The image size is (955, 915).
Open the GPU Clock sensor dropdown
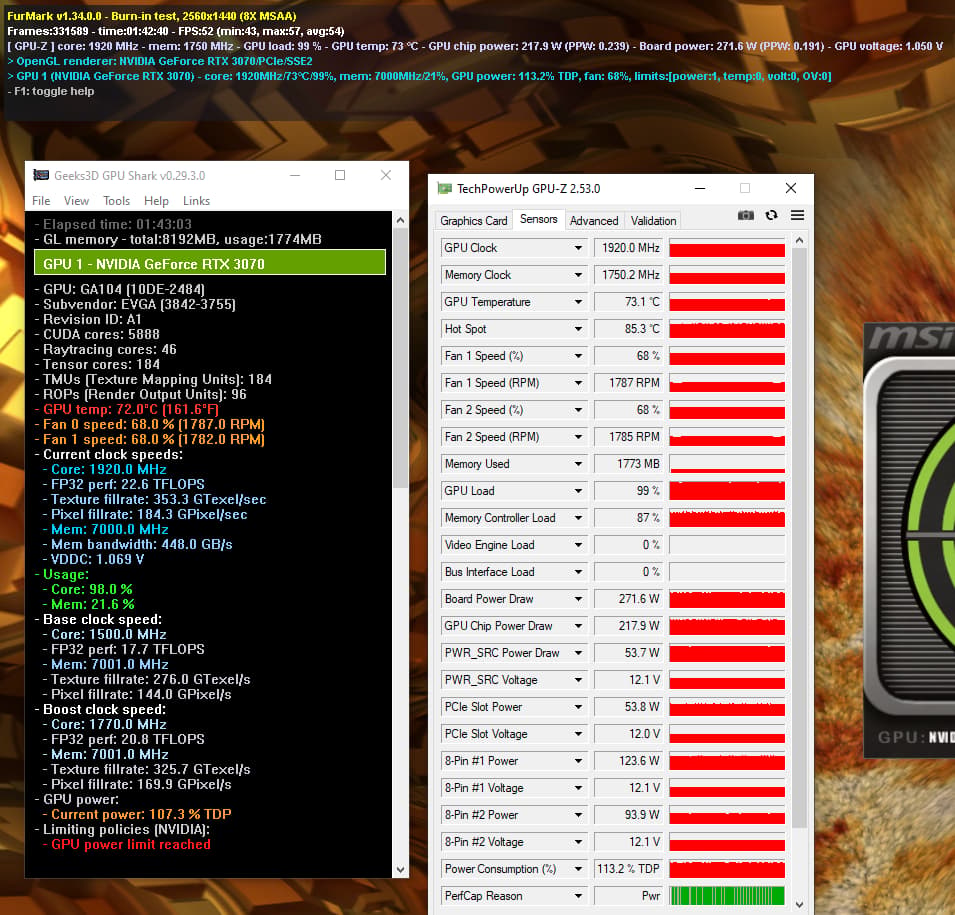[578, 248]
